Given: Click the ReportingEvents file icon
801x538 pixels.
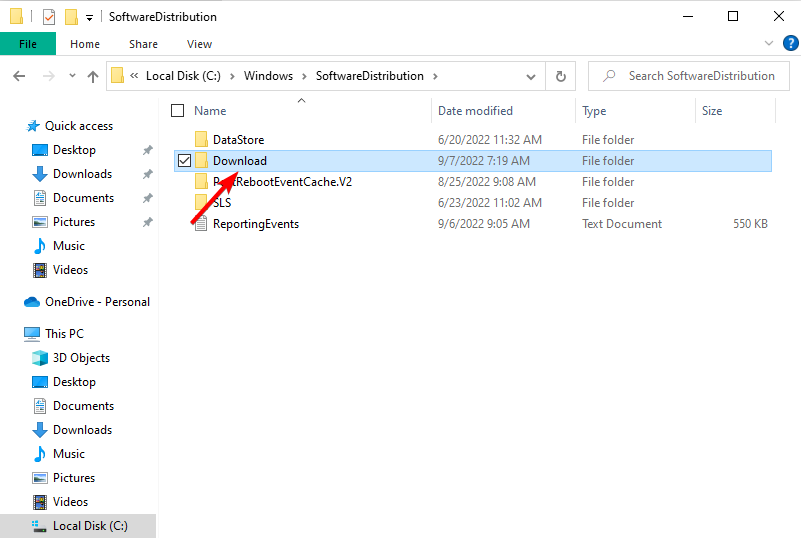Looking at the screenshot, I should 201,223.
